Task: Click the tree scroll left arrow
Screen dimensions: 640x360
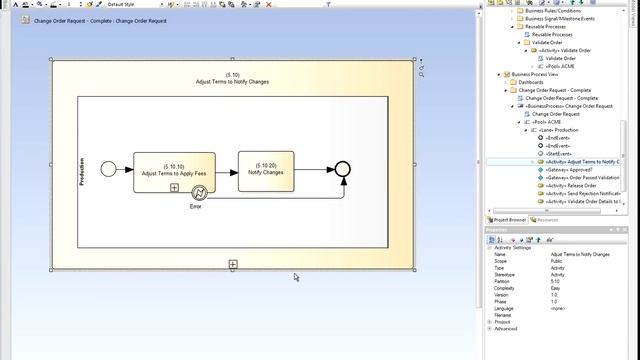Action: 490,211
